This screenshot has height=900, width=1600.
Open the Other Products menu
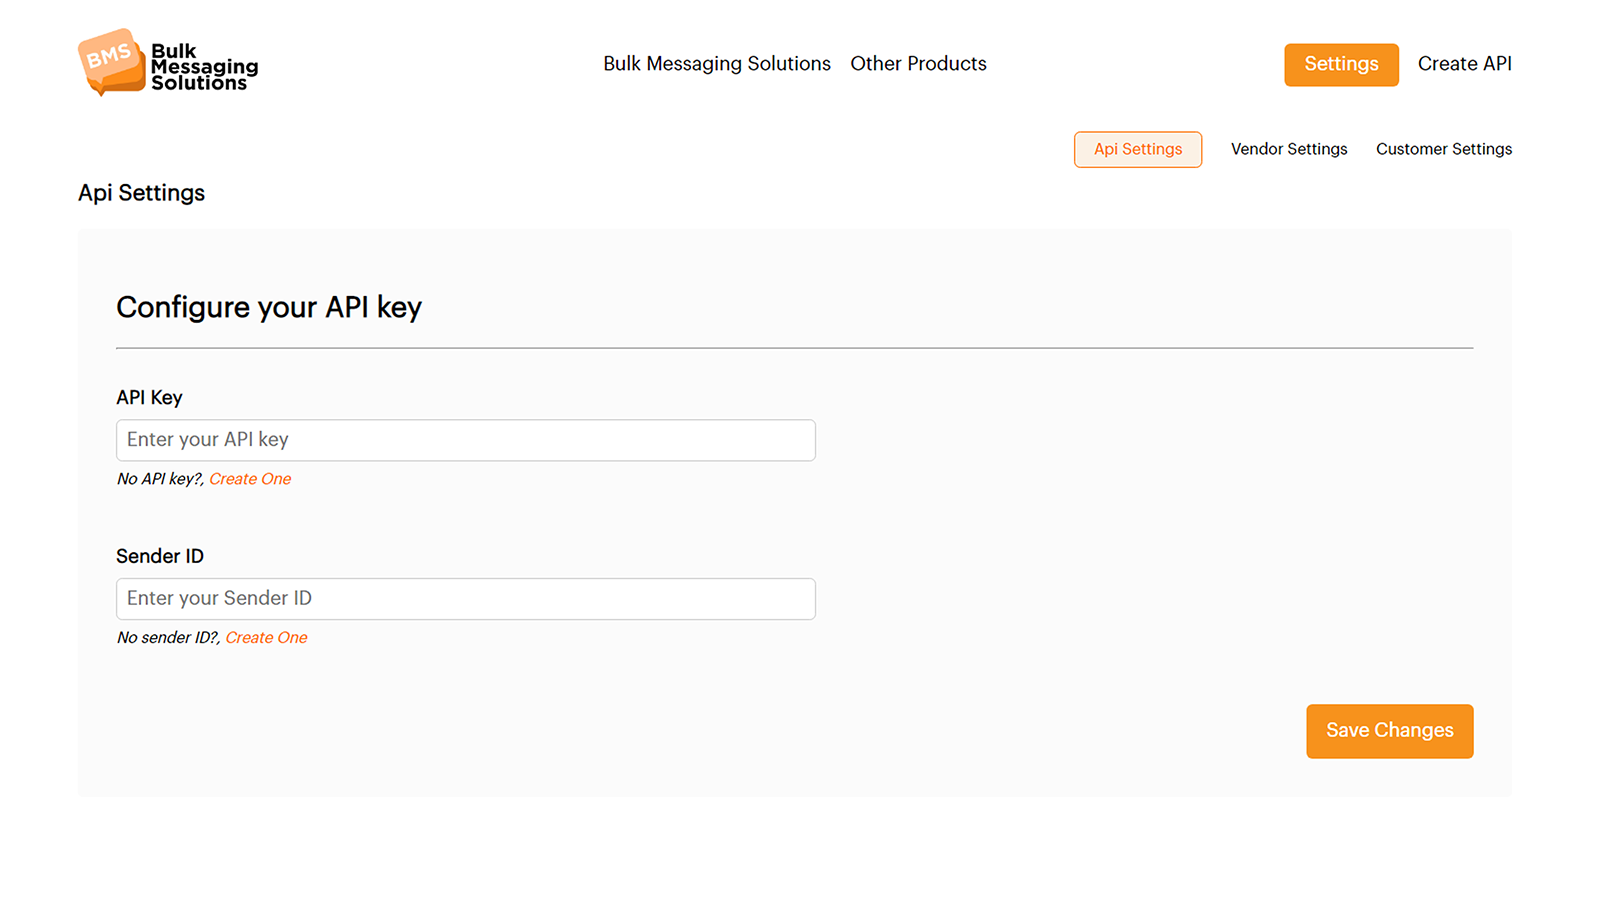pyautogui.click(x=918, y=63)
